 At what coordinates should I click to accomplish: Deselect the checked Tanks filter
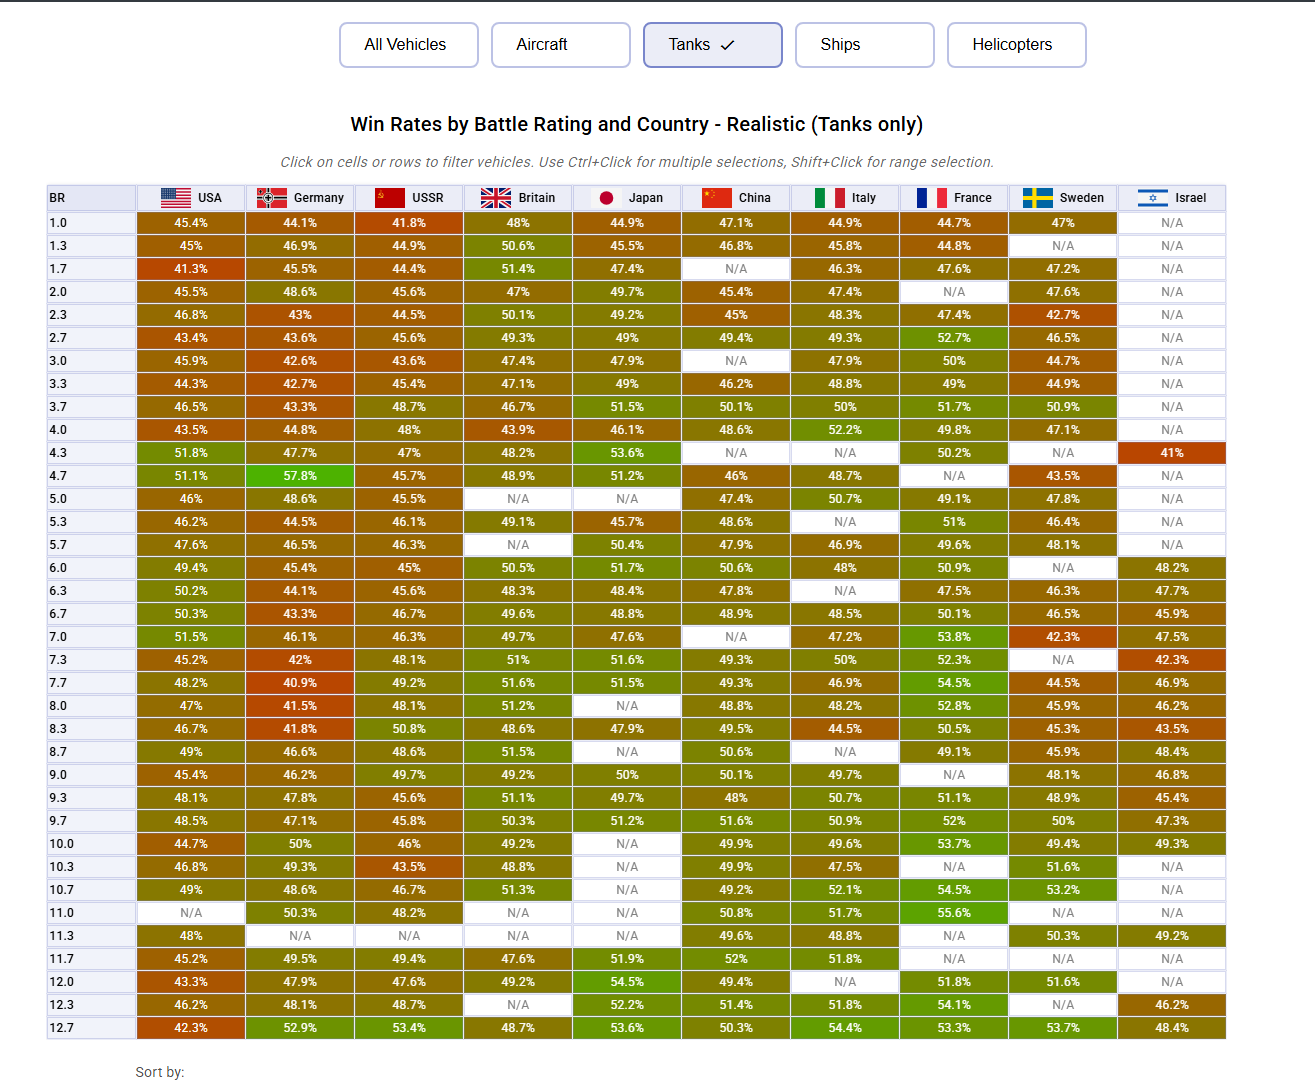[713, 45]
